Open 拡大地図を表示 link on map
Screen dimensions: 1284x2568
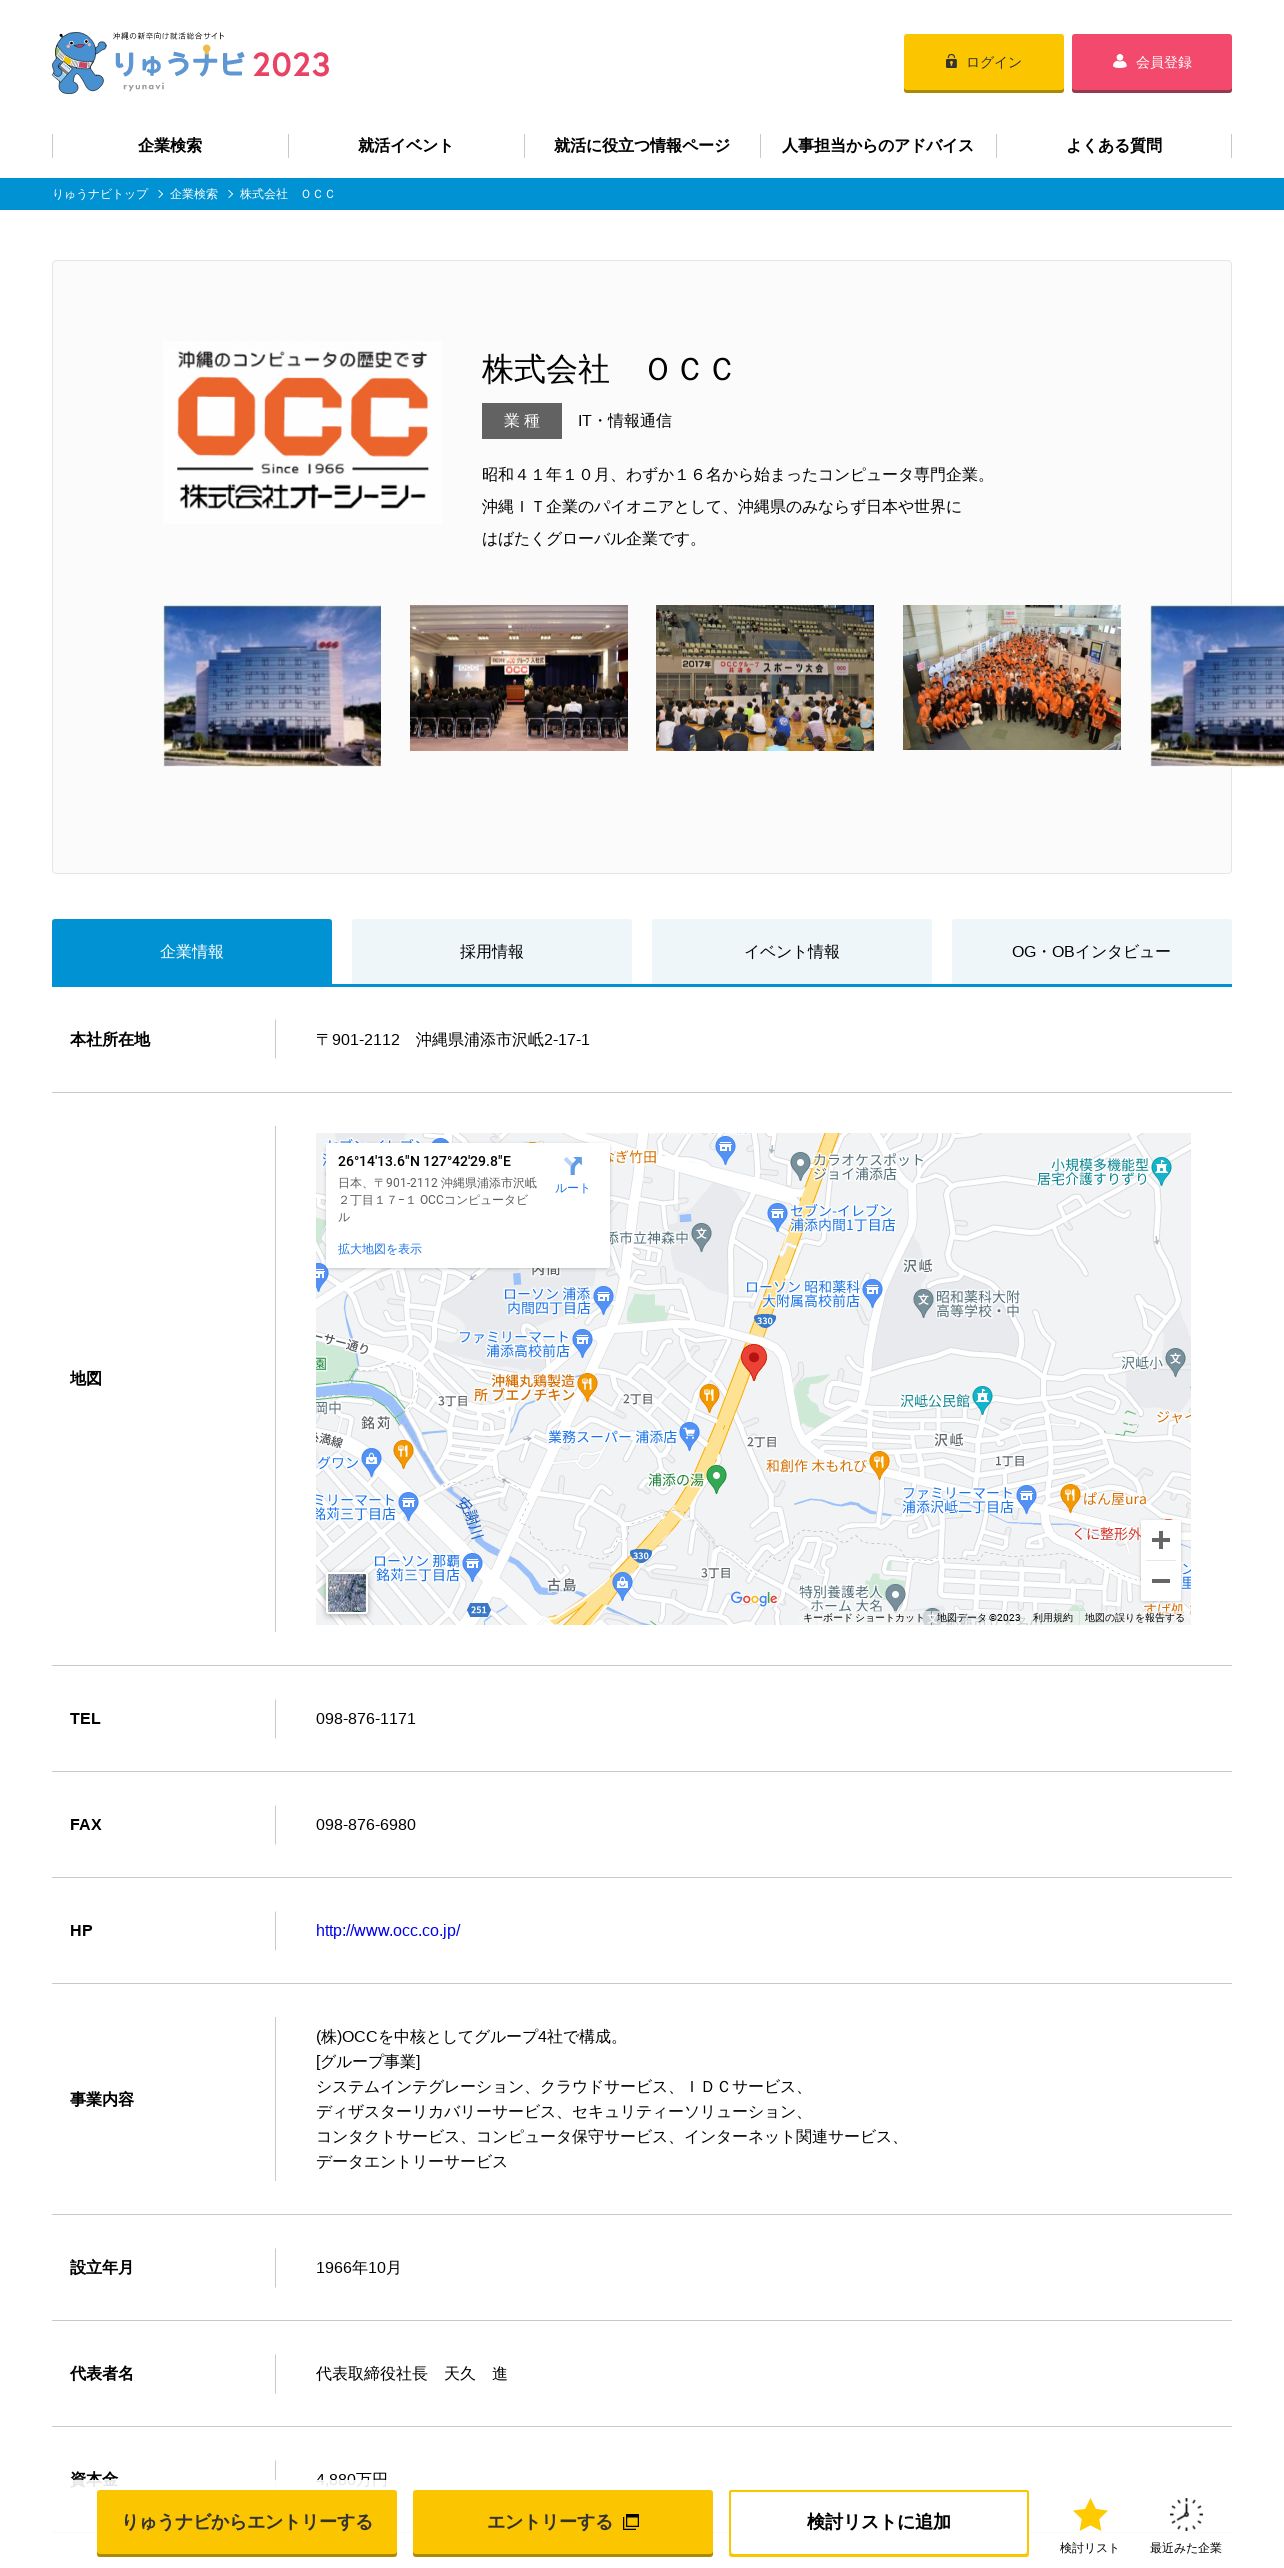coord(380,1249)
